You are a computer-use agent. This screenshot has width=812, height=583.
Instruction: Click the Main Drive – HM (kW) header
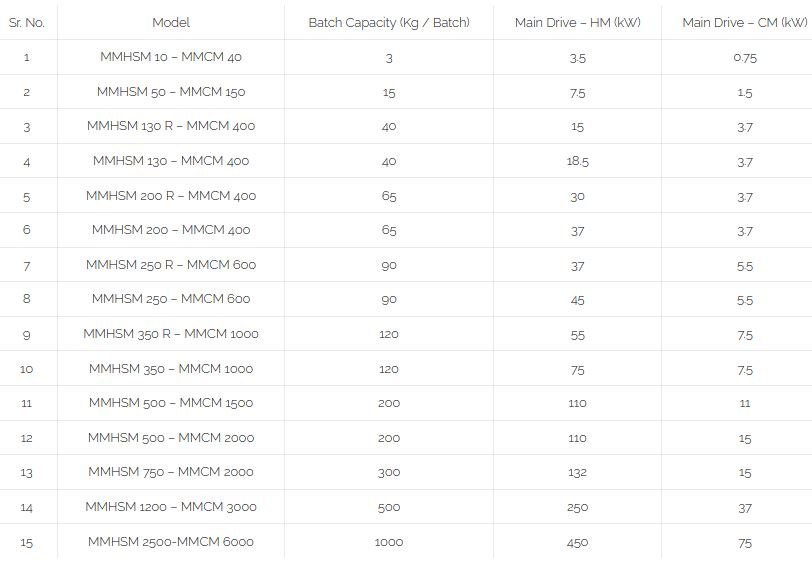[x=577, y=22]
